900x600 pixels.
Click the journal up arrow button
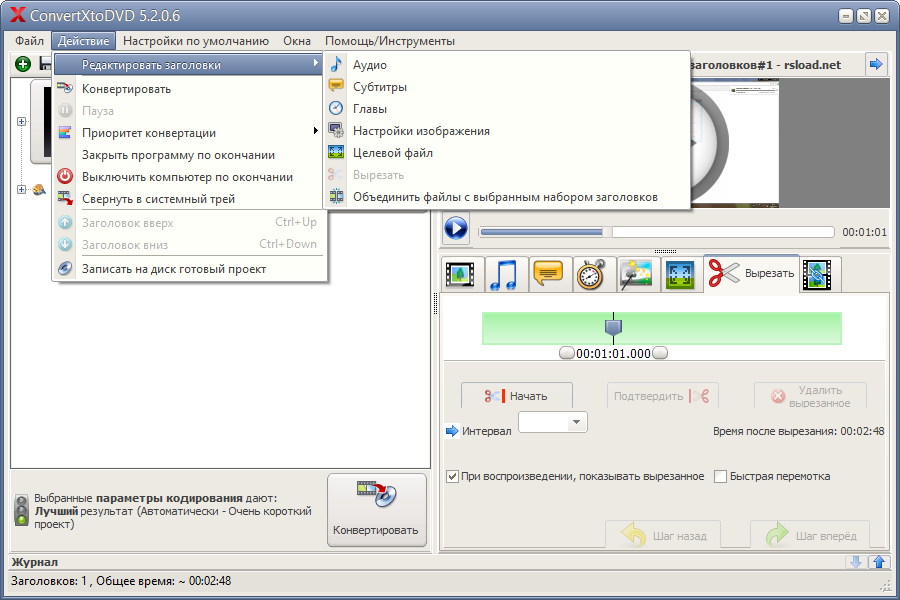[x=879, y=562]
